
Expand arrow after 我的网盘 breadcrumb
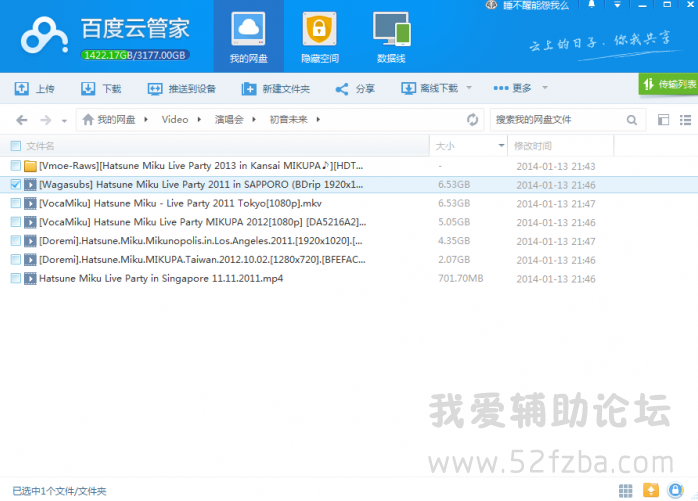tap(146, 119)
